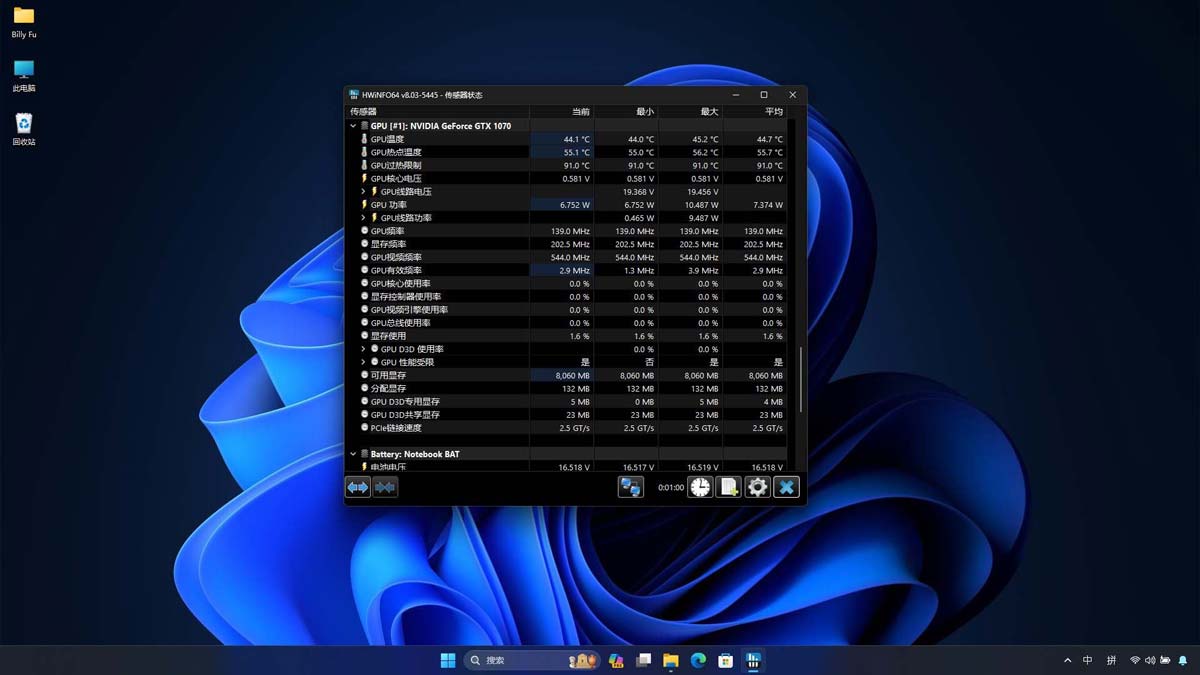The width and height of the screenshot is (1200, 675).
Task: Open the network remote monitoring icon
Action: 630,487
